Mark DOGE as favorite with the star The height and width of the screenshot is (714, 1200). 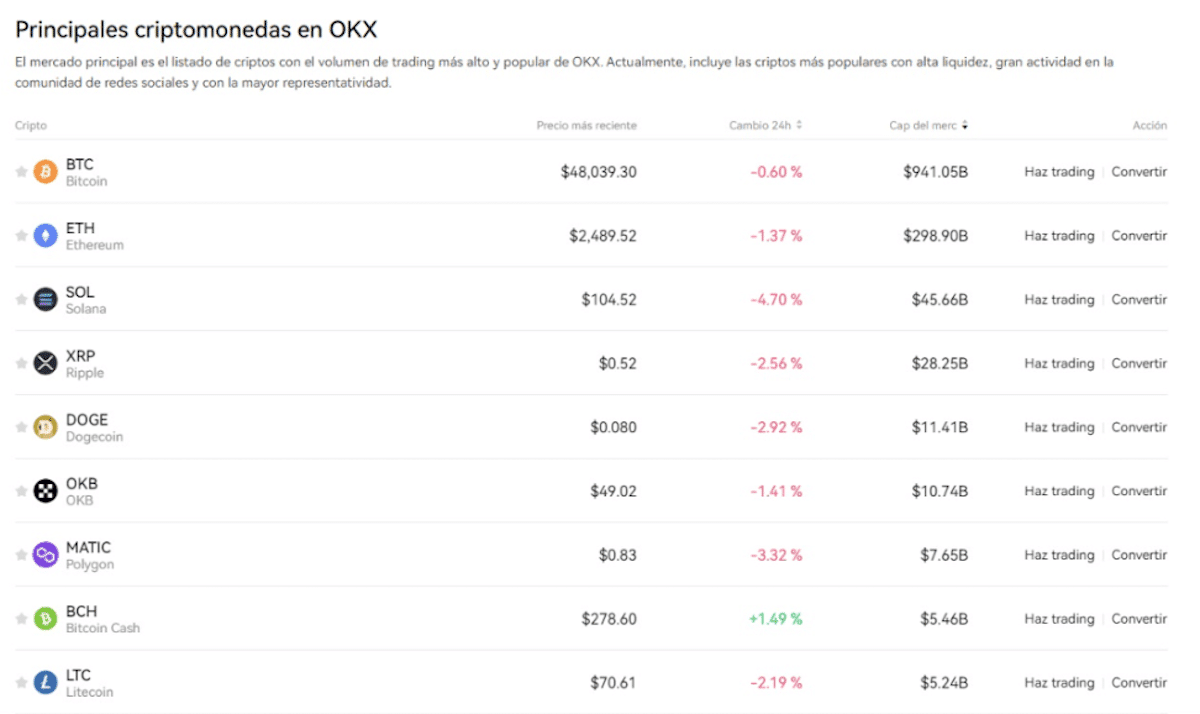[x=21, y=427]
